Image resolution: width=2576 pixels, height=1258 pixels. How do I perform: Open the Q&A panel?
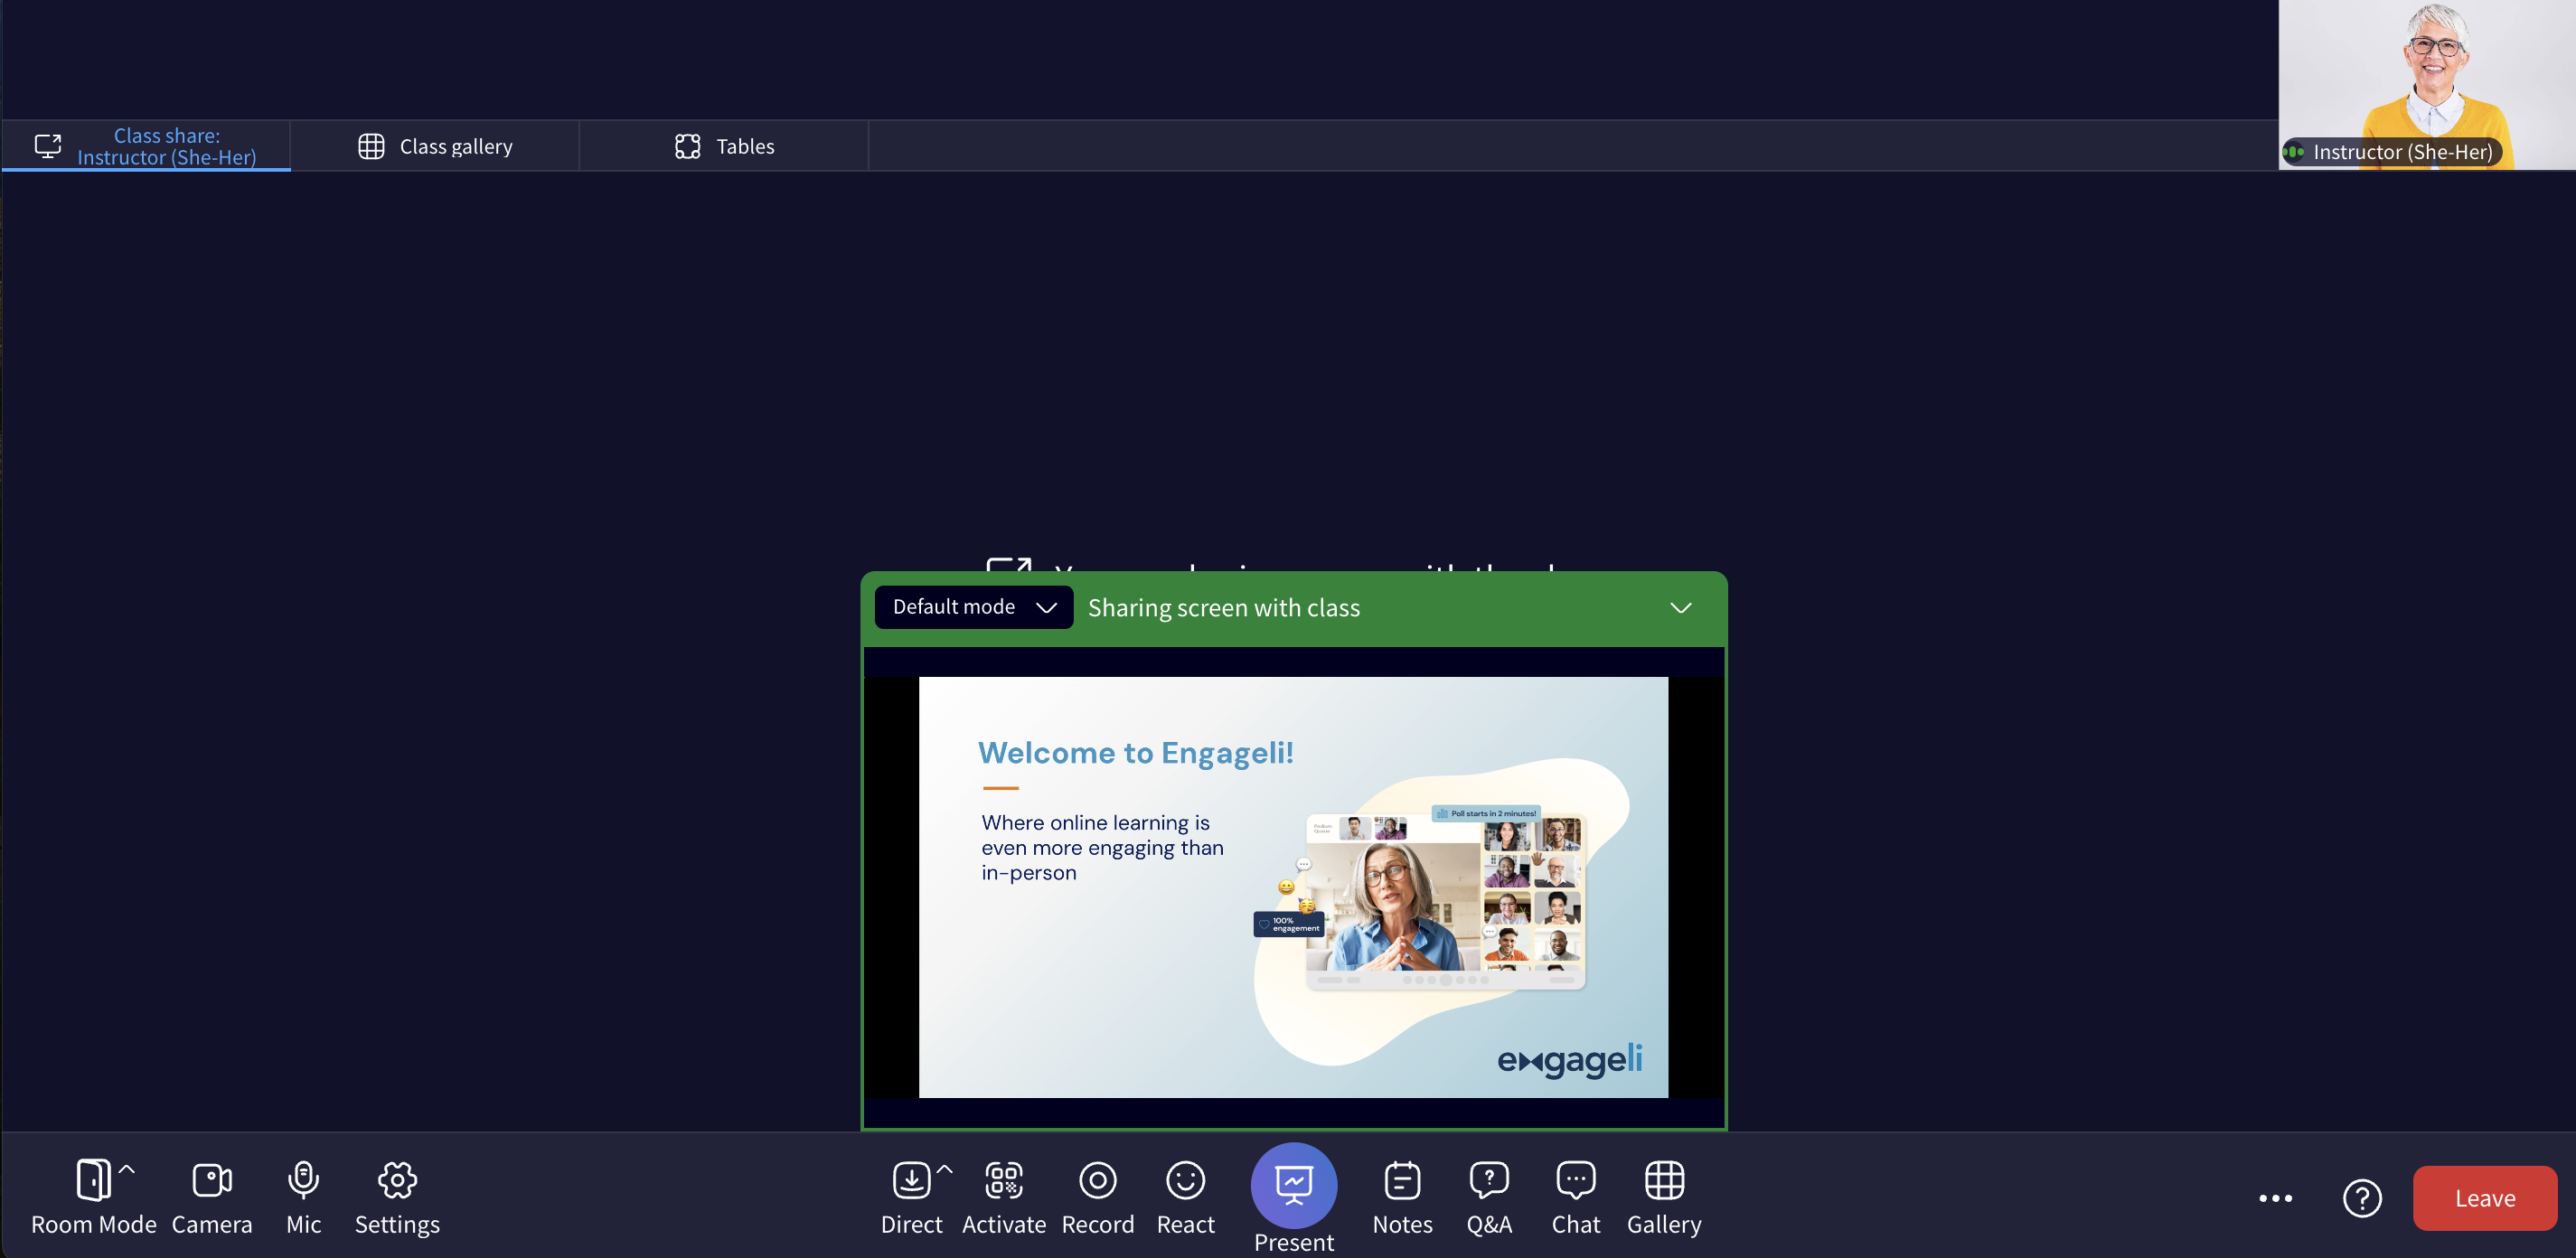1489,1196
